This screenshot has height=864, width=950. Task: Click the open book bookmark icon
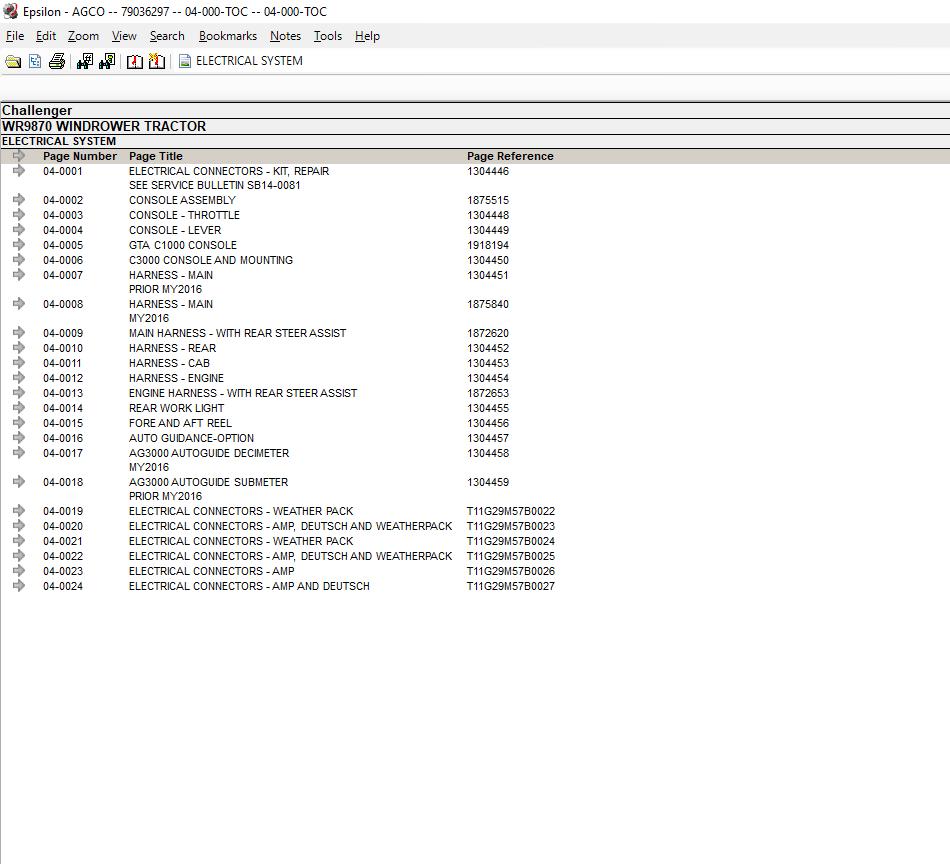tap(135, 61)
